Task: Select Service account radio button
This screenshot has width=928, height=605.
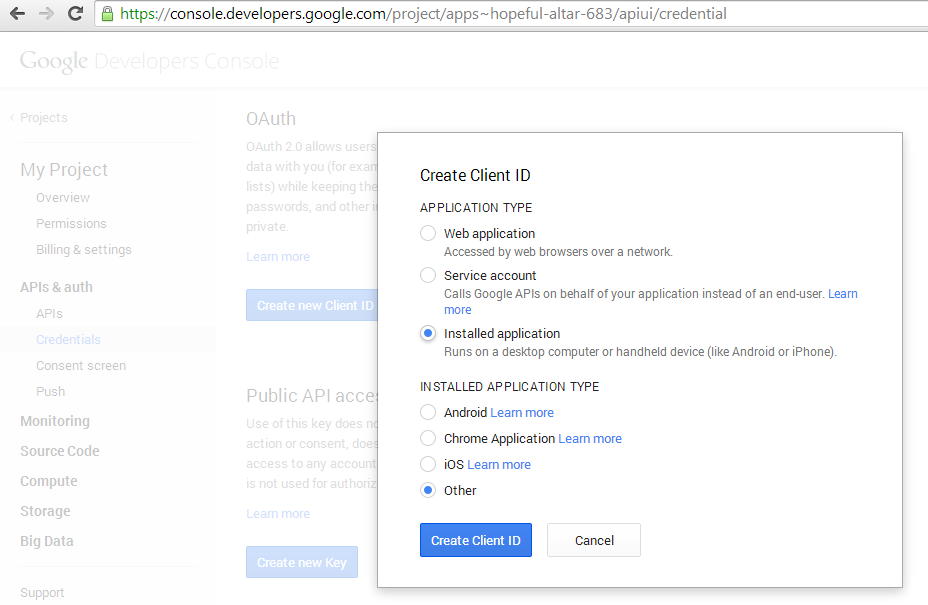Action: click(x=428, y=275)
